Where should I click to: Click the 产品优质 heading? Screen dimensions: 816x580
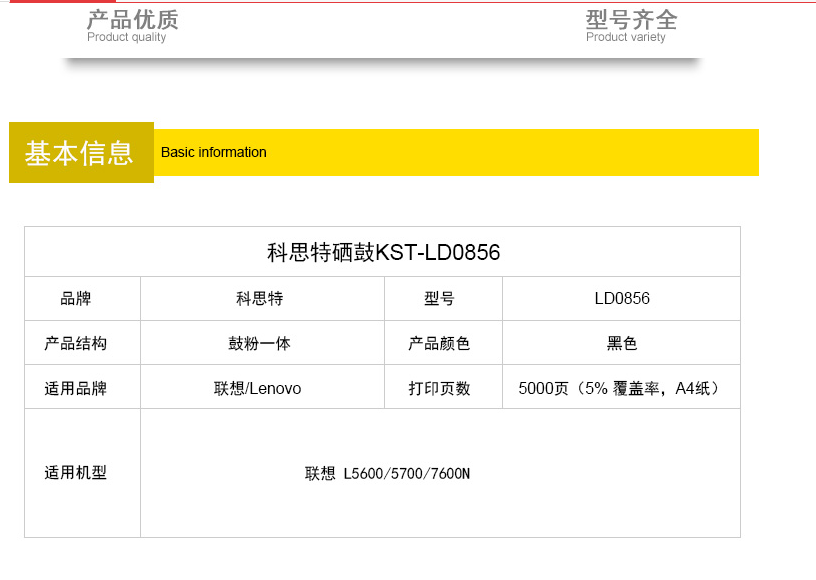point(132,20)
